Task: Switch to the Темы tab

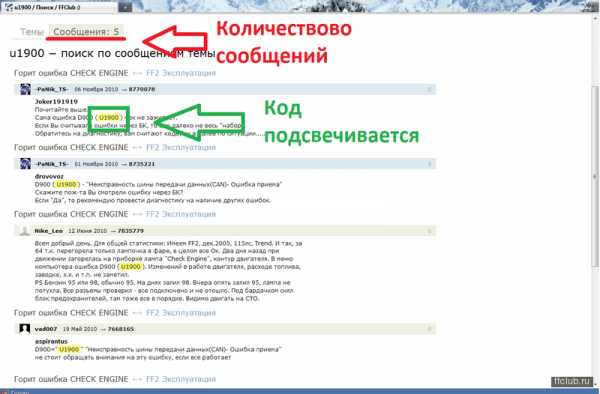Action: point(32,32)
